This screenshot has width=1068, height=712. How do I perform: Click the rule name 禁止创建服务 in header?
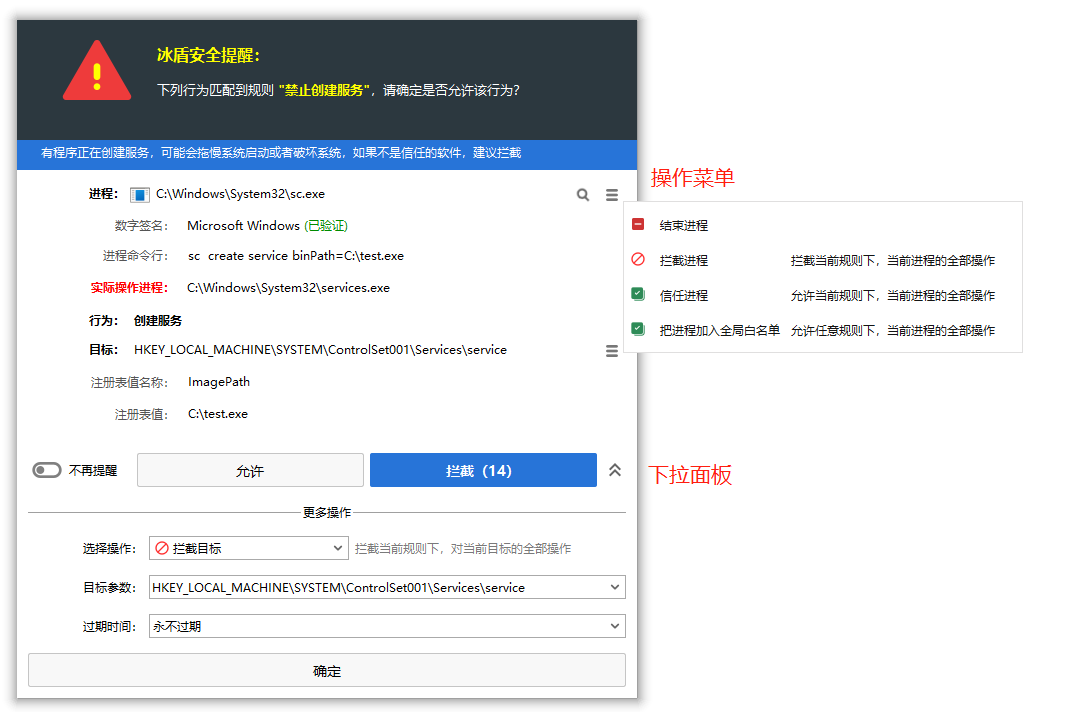click(x=324, y=90)
